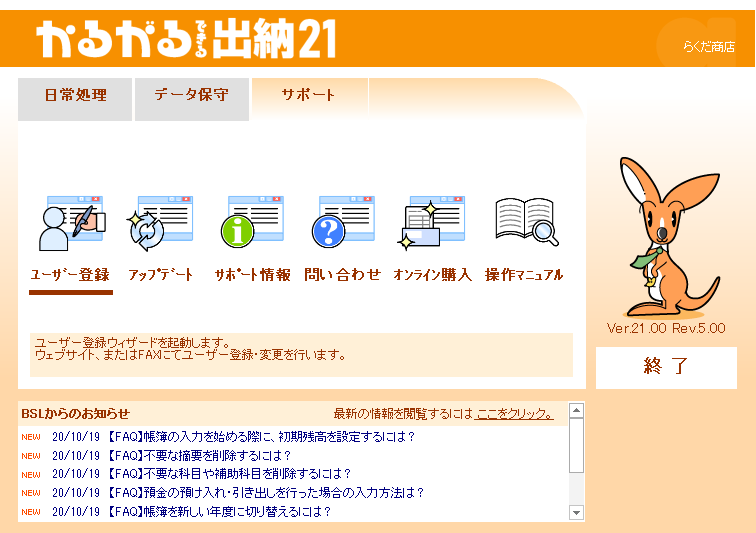Image resolution: width=756 pixels, height=533 pixels.
Task: Click the サポート情報 text label
Action: point(252,275)
